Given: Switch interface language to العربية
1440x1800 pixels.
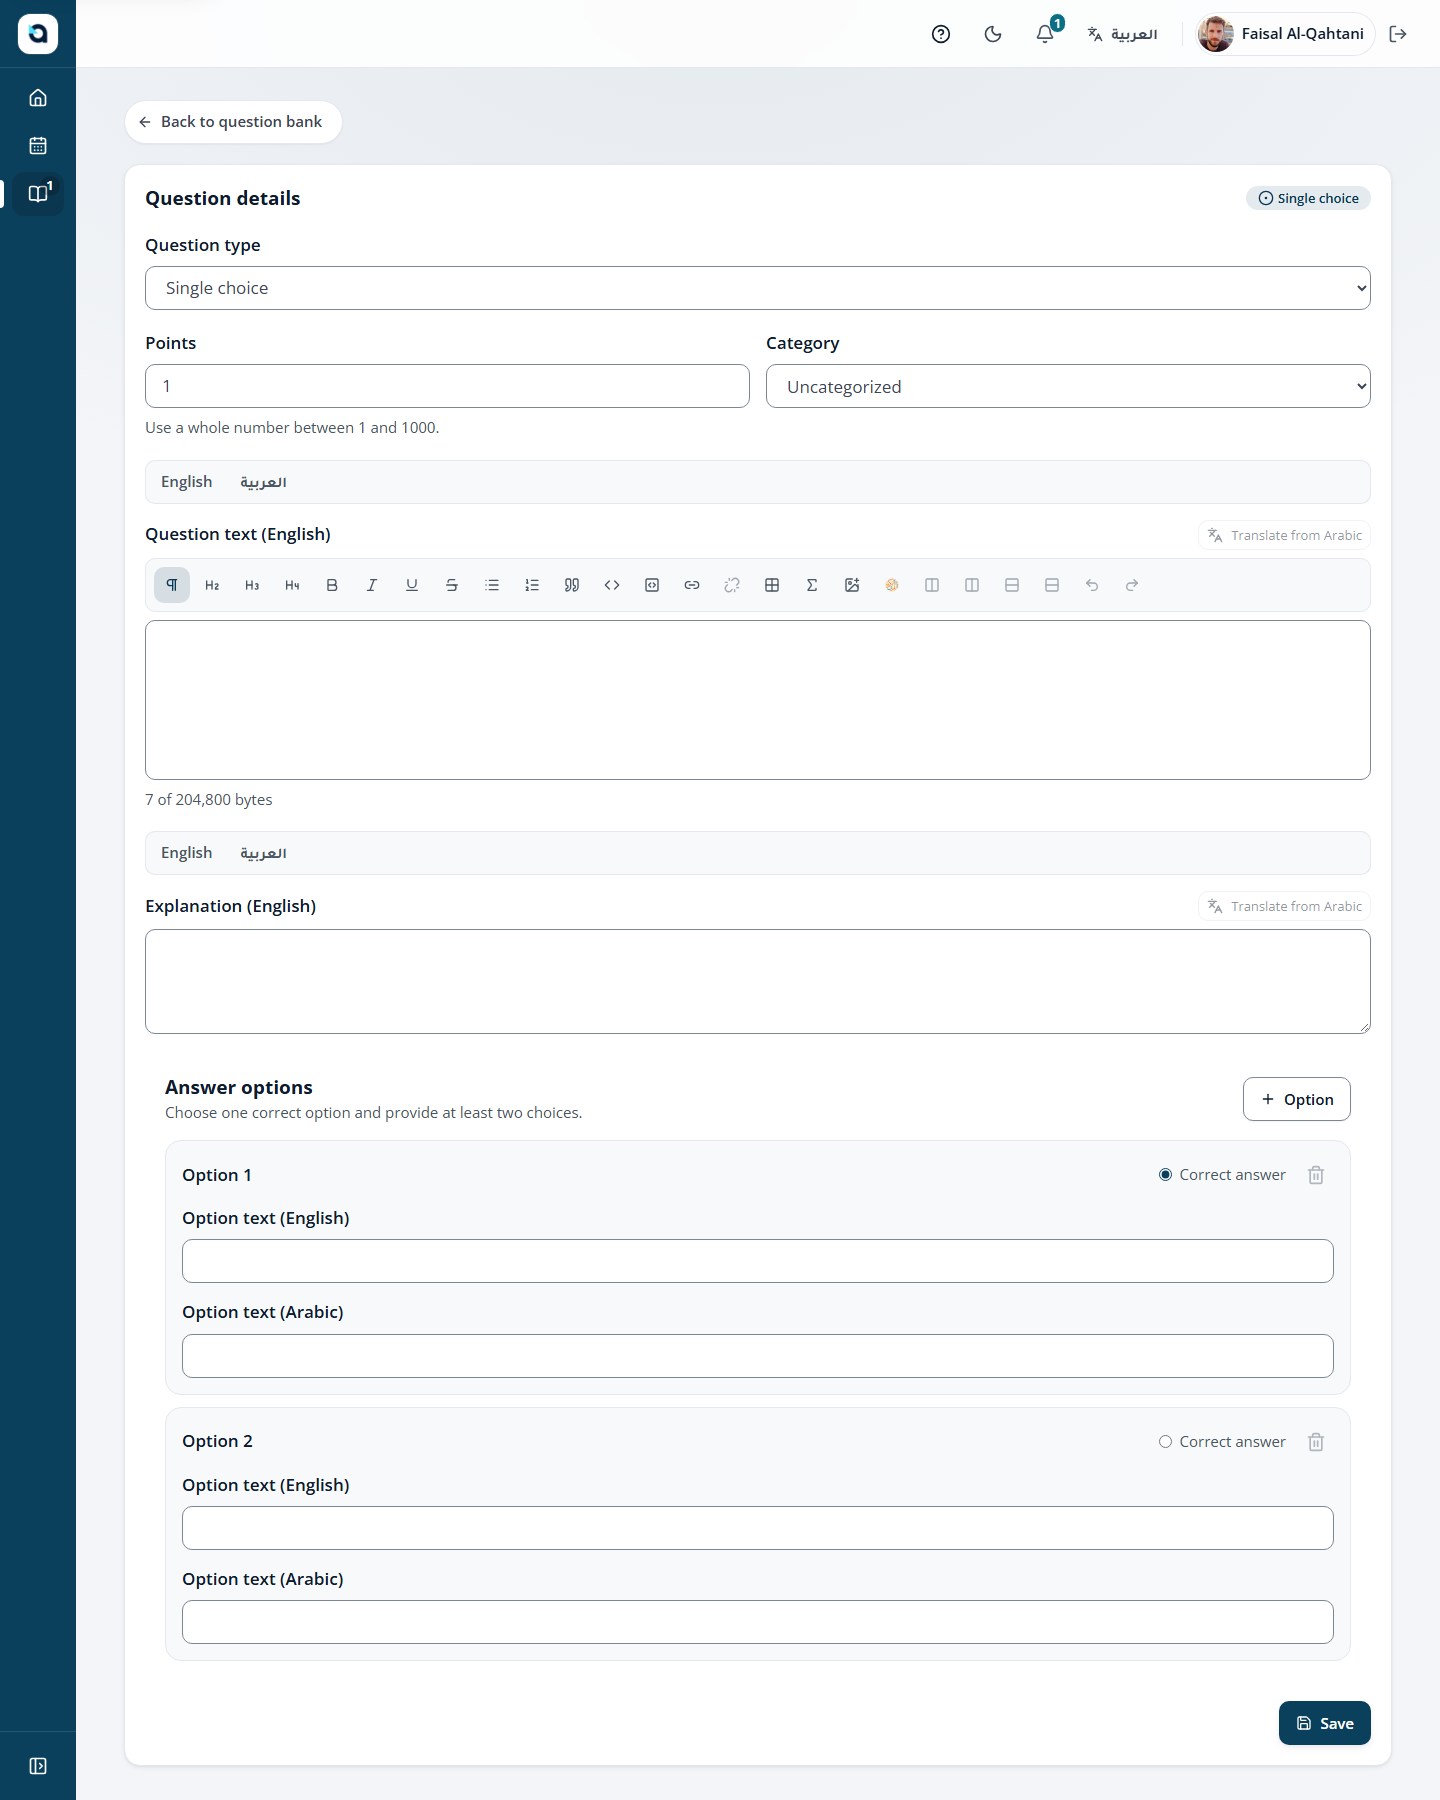Looking at the screenshot, I should (x=1123, y=34).
